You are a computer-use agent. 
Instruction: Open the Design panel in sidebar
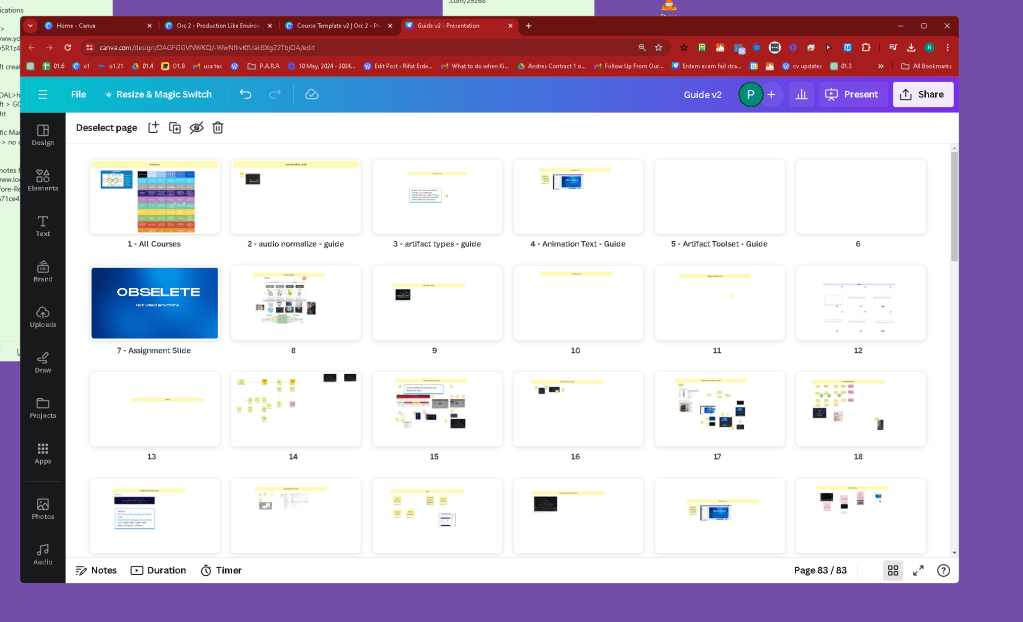[x=43, y=135]
